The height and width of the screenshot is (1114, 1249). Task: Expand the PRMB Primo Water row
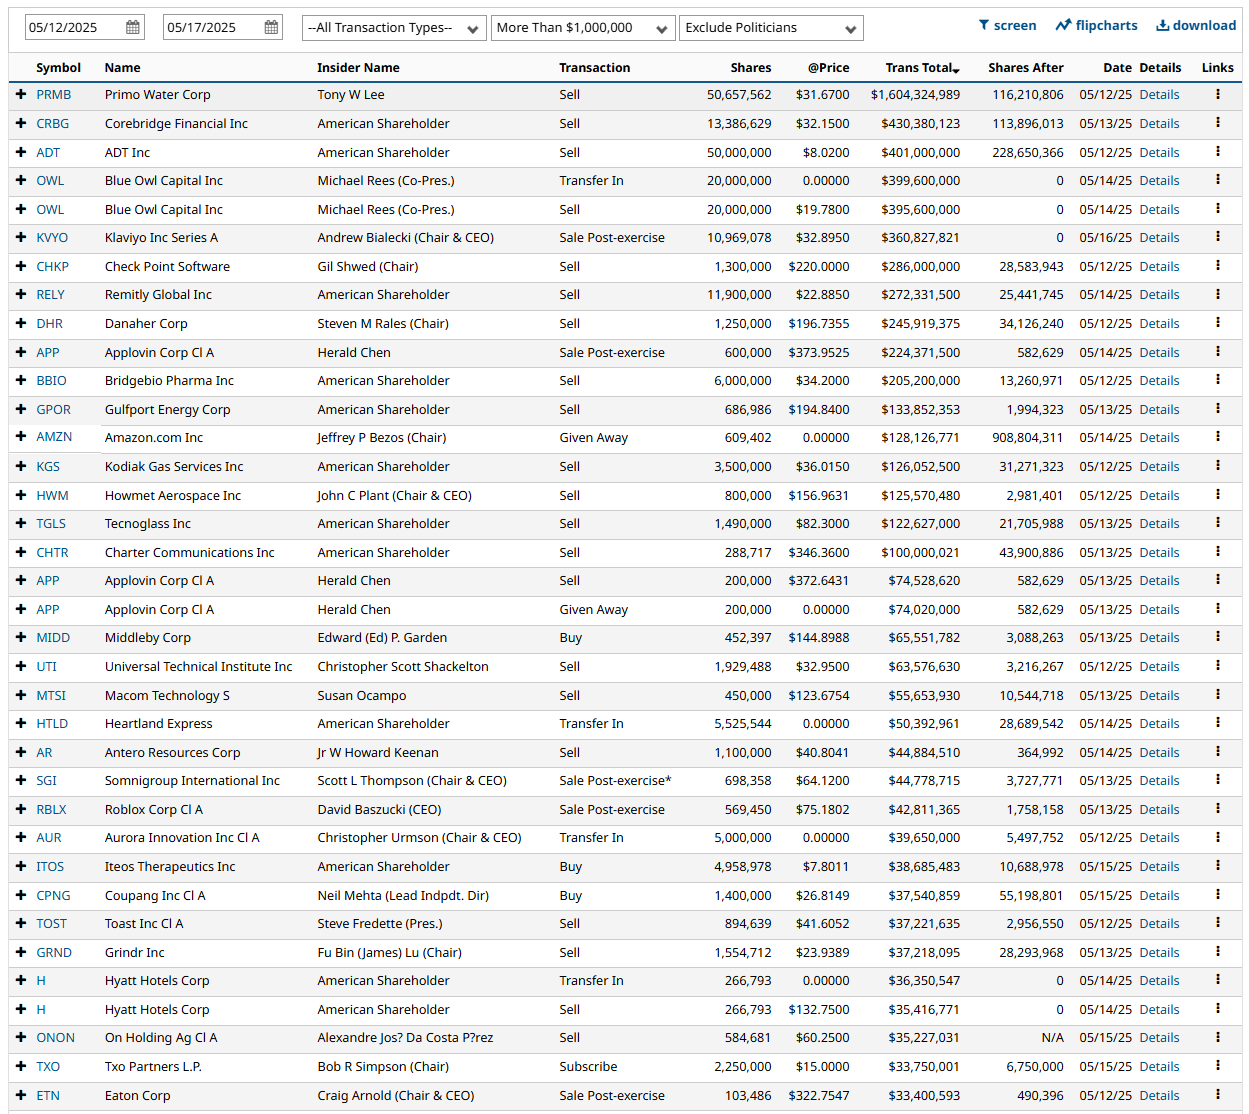click(x=21, y=94)
